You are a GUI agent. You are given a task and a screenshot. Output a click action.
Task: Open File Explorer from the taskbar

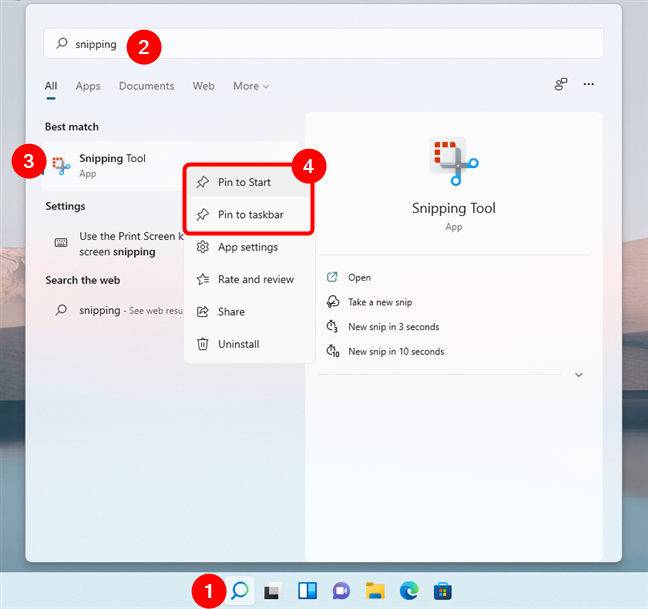375,592
